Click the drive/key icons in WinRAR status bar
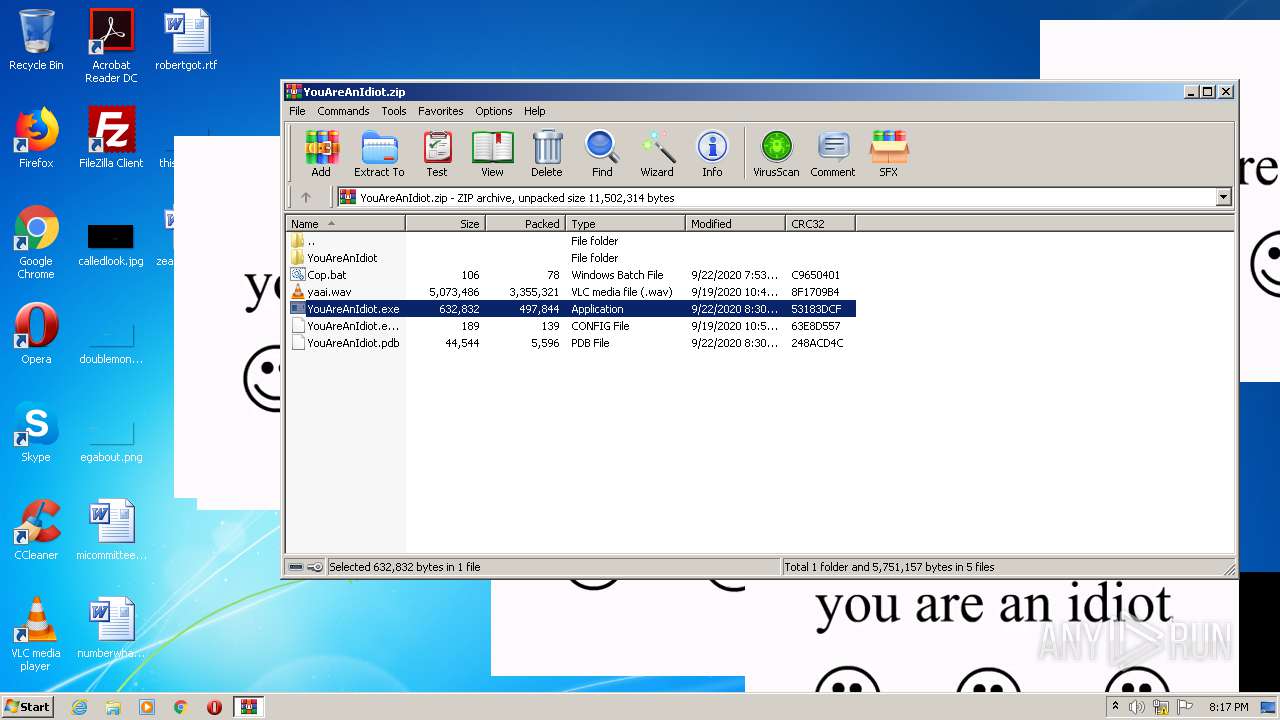Image resolution: width=1280 pixels, height=720 pixels. point(305,567)
